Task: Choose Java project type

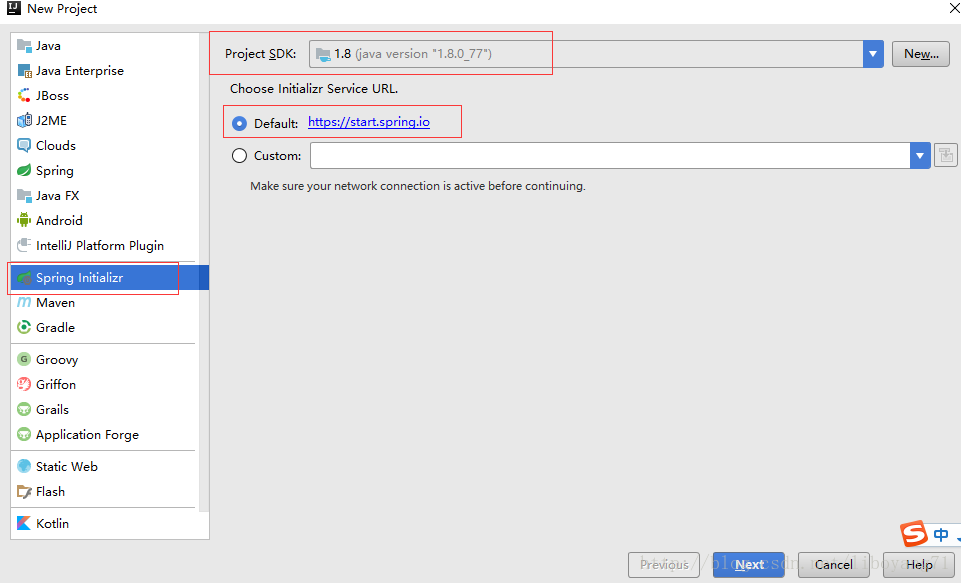Action: (105, 45)
